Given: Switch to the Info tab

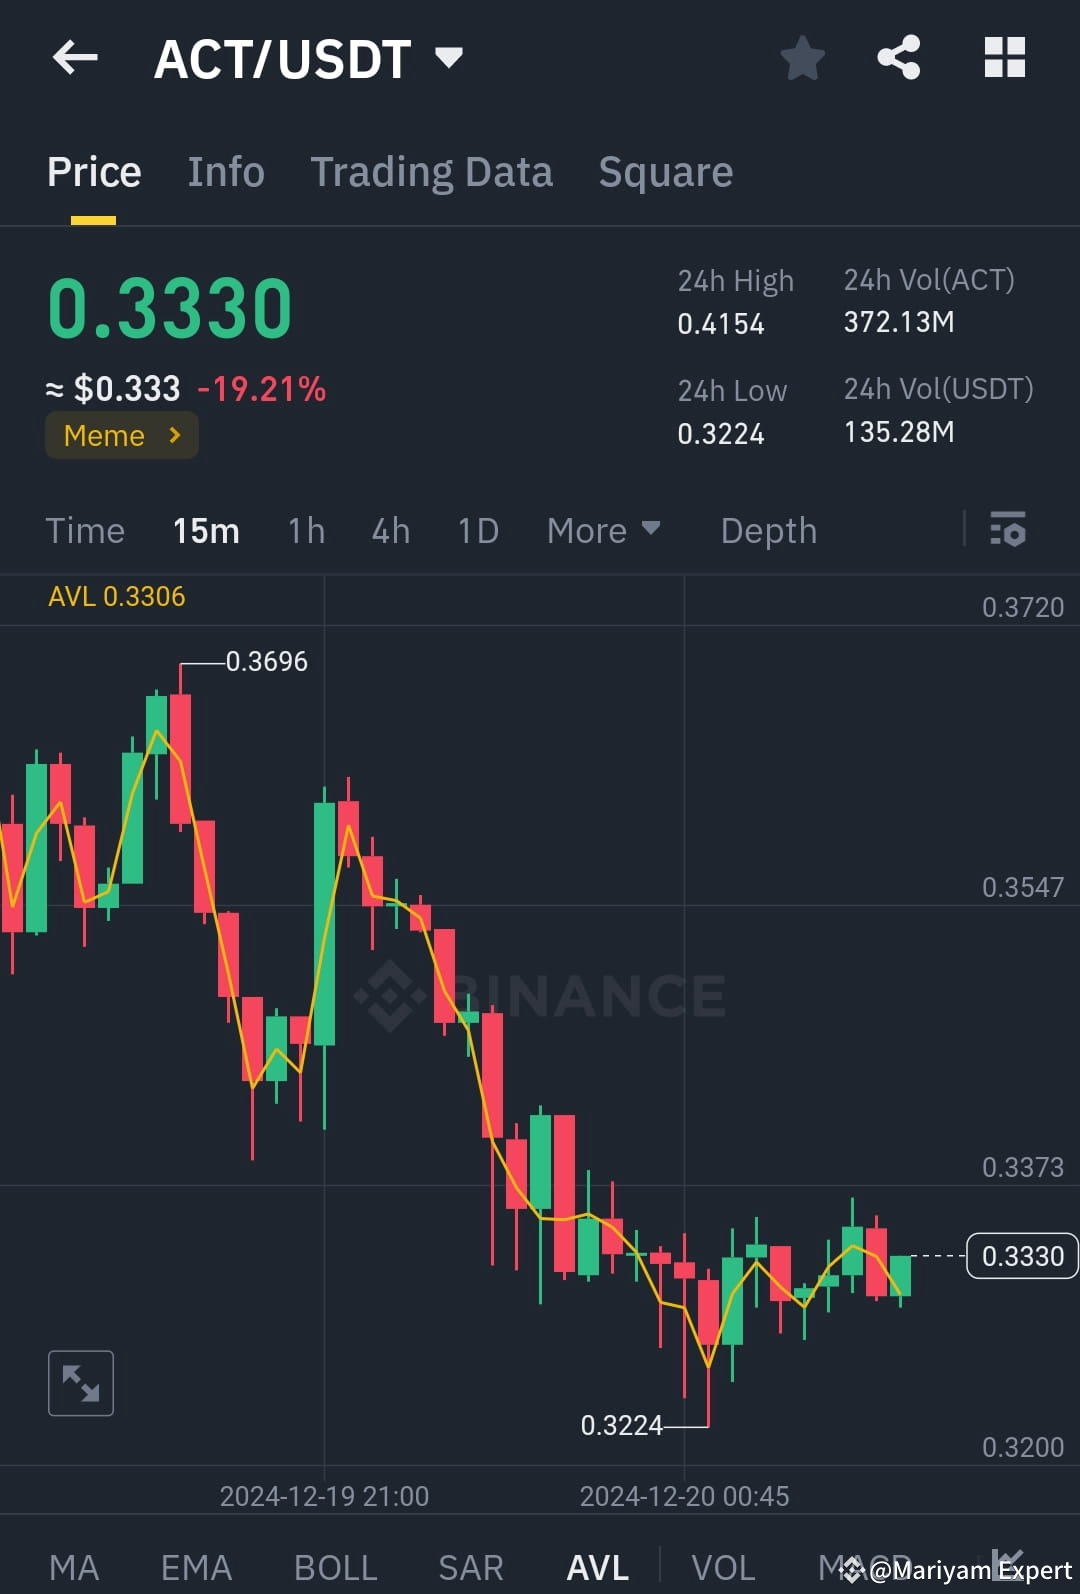Looking at the screenshot, I should click(x=225, y=171).
